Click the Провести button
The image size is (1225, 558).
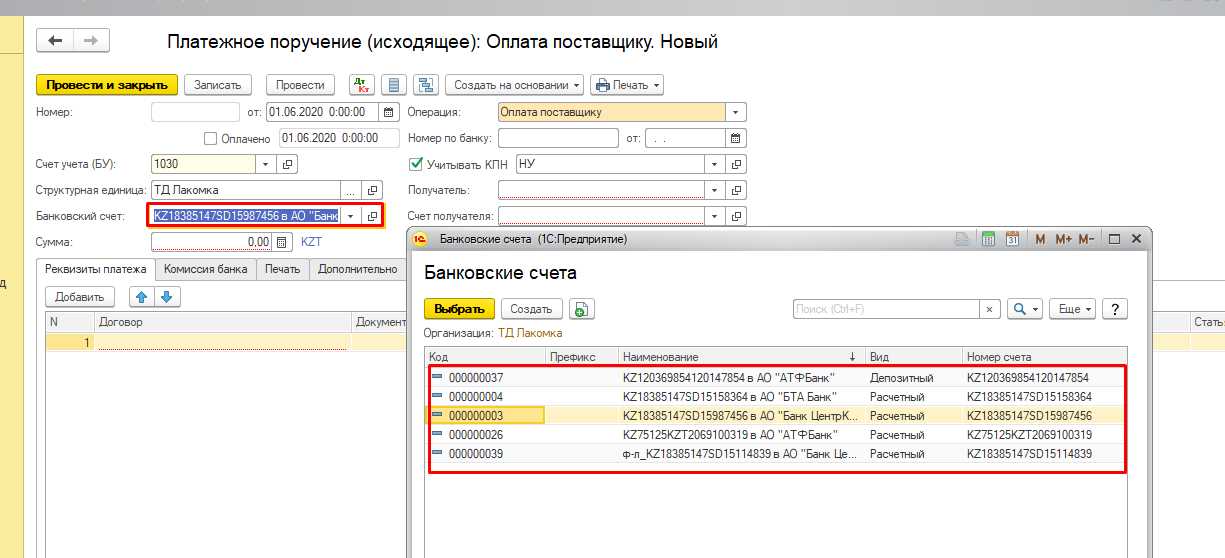point(301,85)
